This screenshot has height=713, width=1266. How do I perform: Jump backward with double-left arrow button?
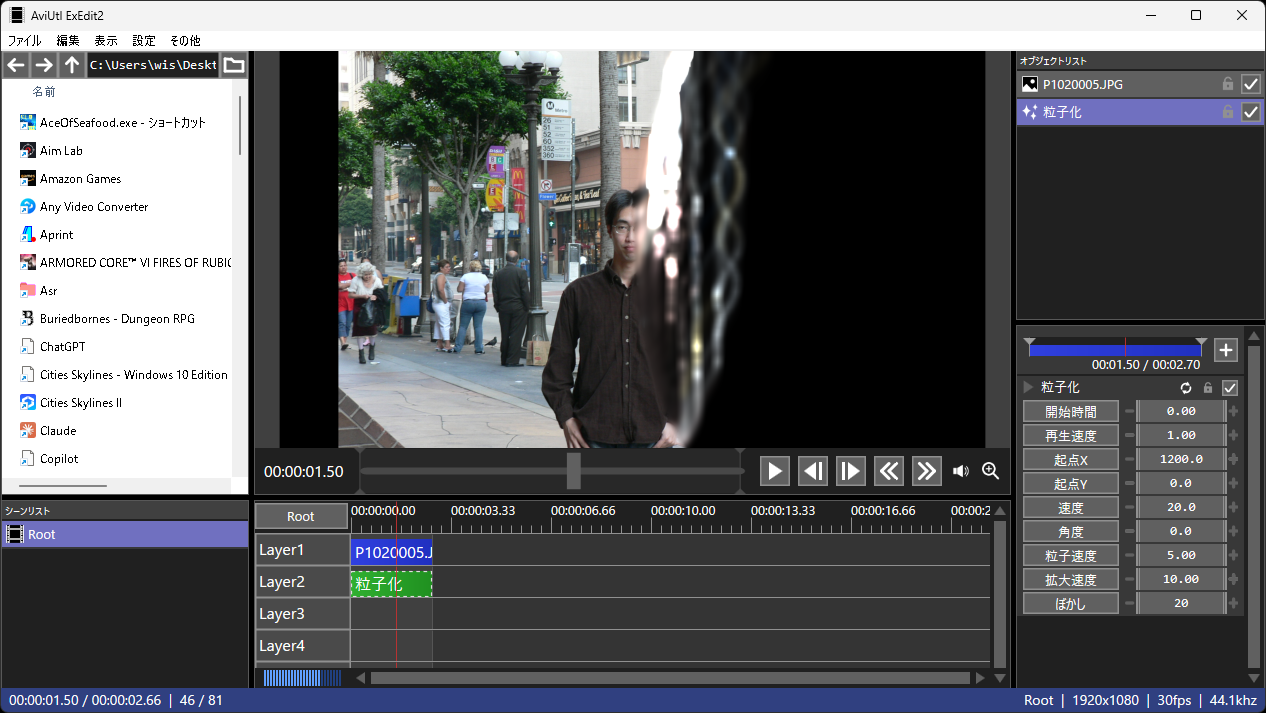[889, 471]
